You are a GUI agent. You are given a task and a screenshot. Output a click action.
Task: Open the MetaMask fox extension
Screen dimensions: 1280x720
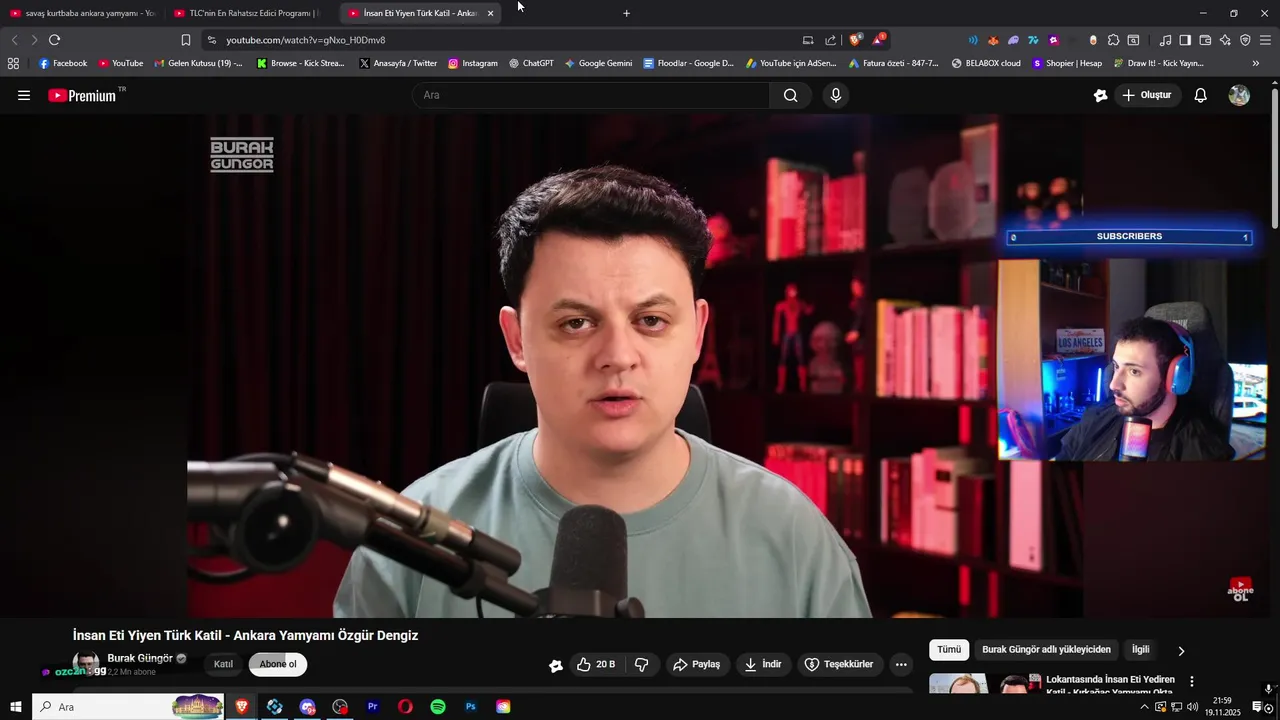(x=993, y=40)
